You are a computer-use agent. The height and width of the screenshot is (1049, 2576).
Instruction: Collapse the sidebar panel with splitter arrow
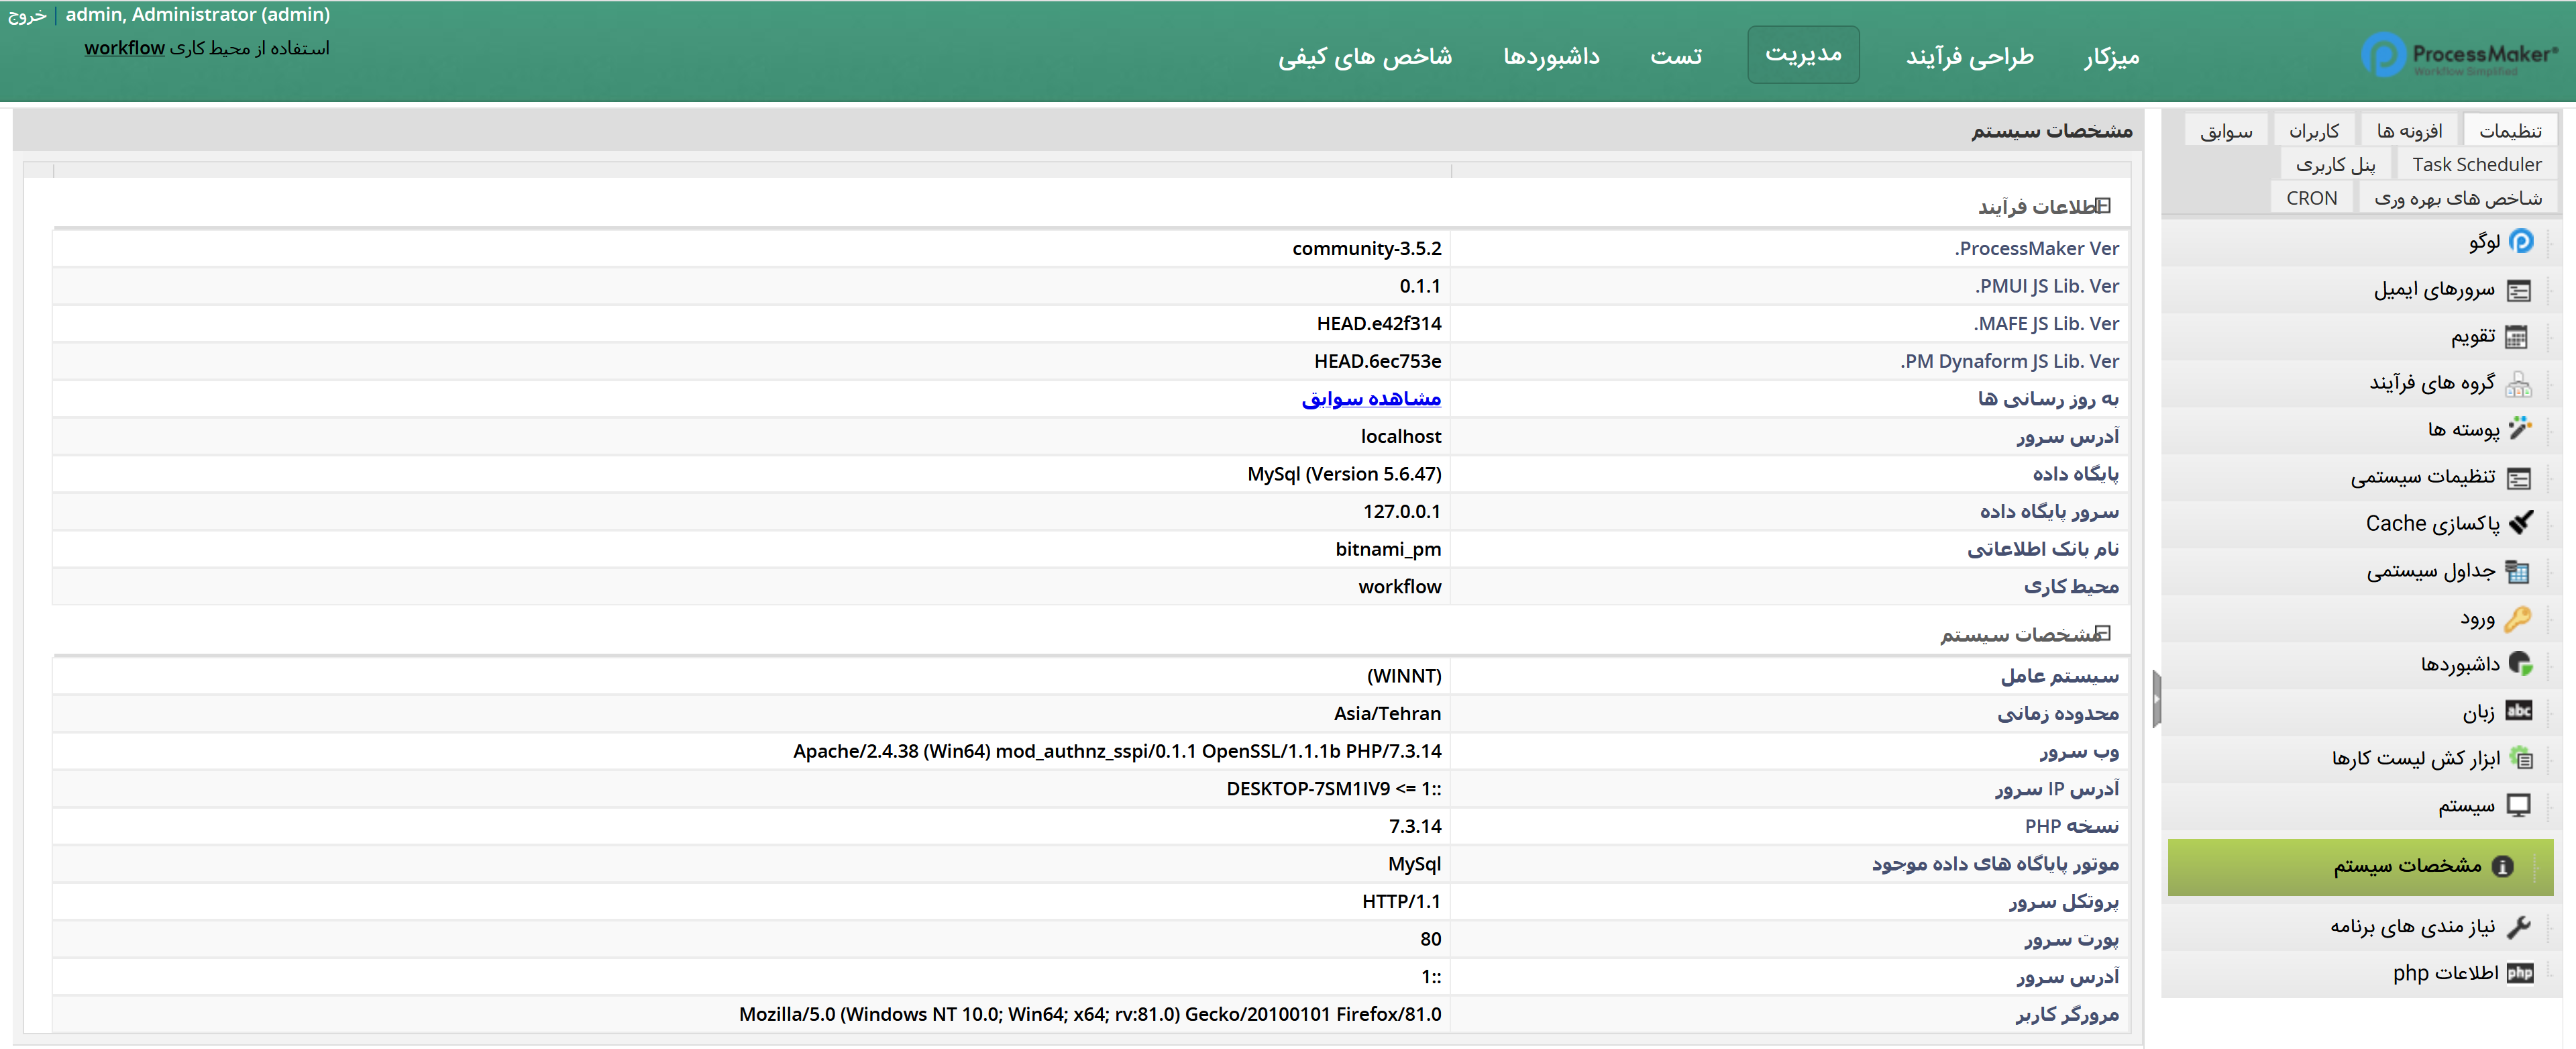[2156, 698]
